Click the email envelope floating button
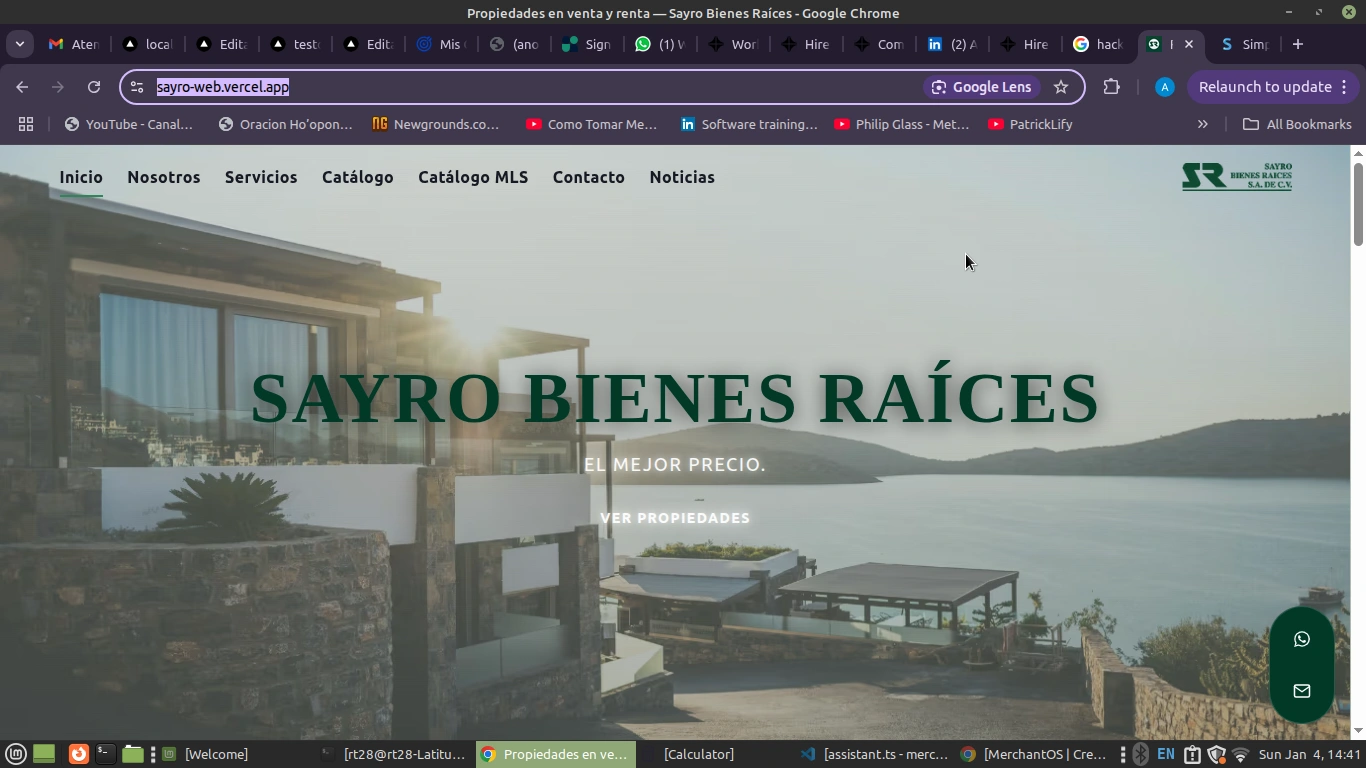 [x=1301, y=691]
